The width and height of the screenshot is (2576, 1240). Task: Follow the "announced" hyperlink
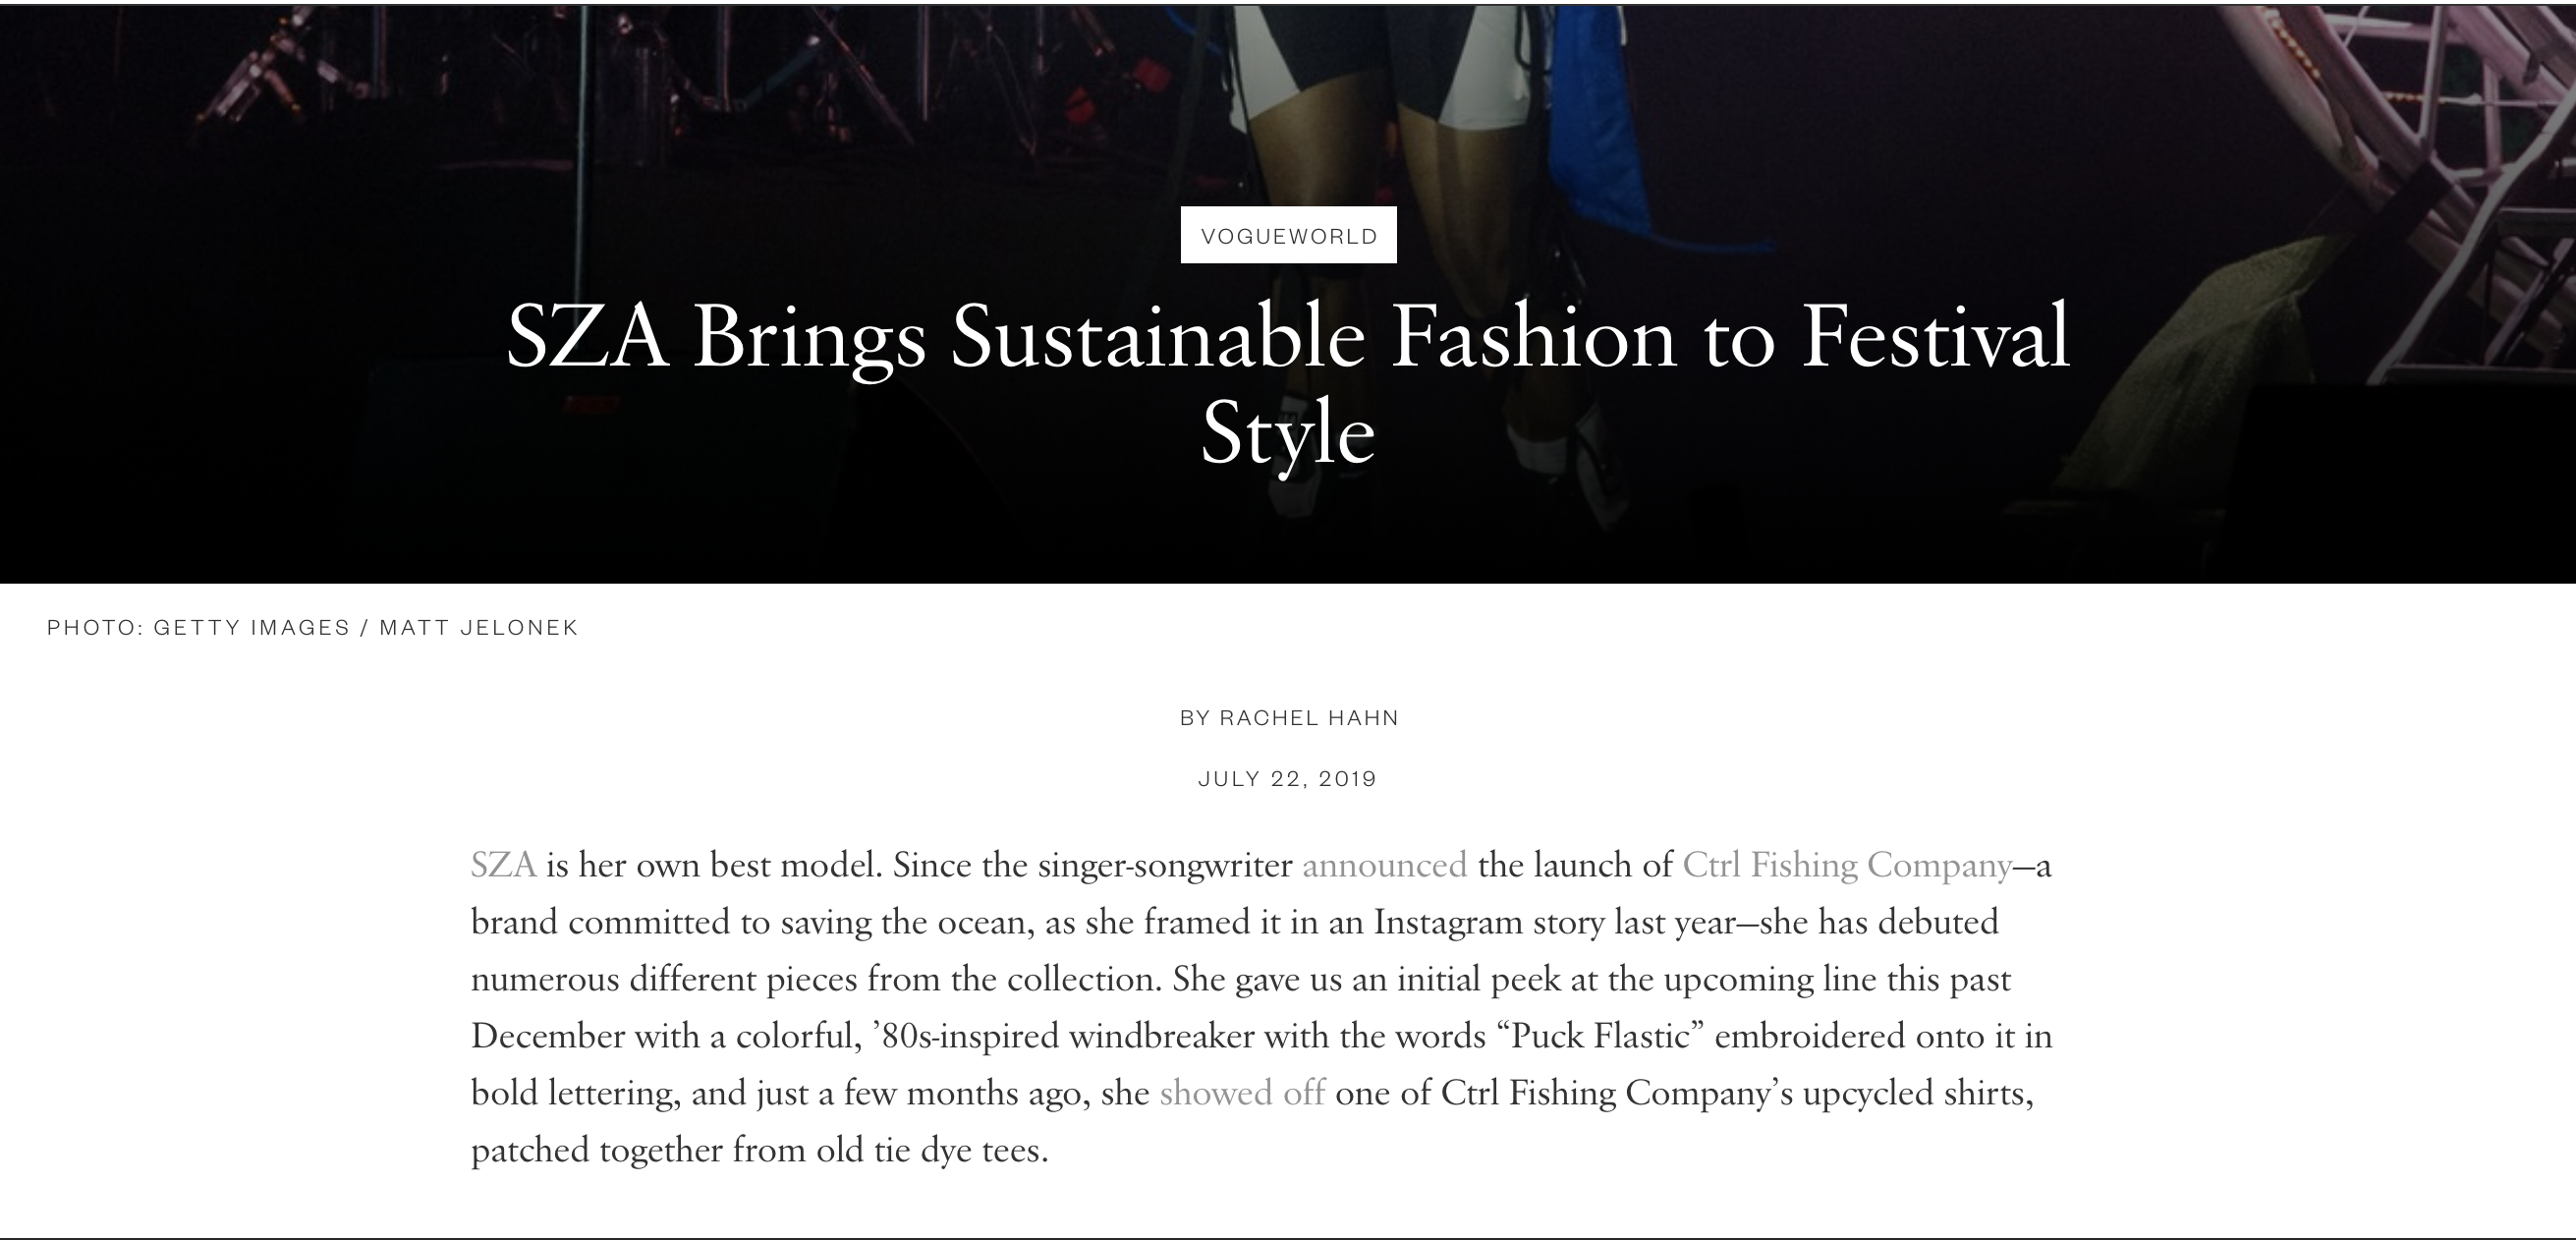point(1383,865)
